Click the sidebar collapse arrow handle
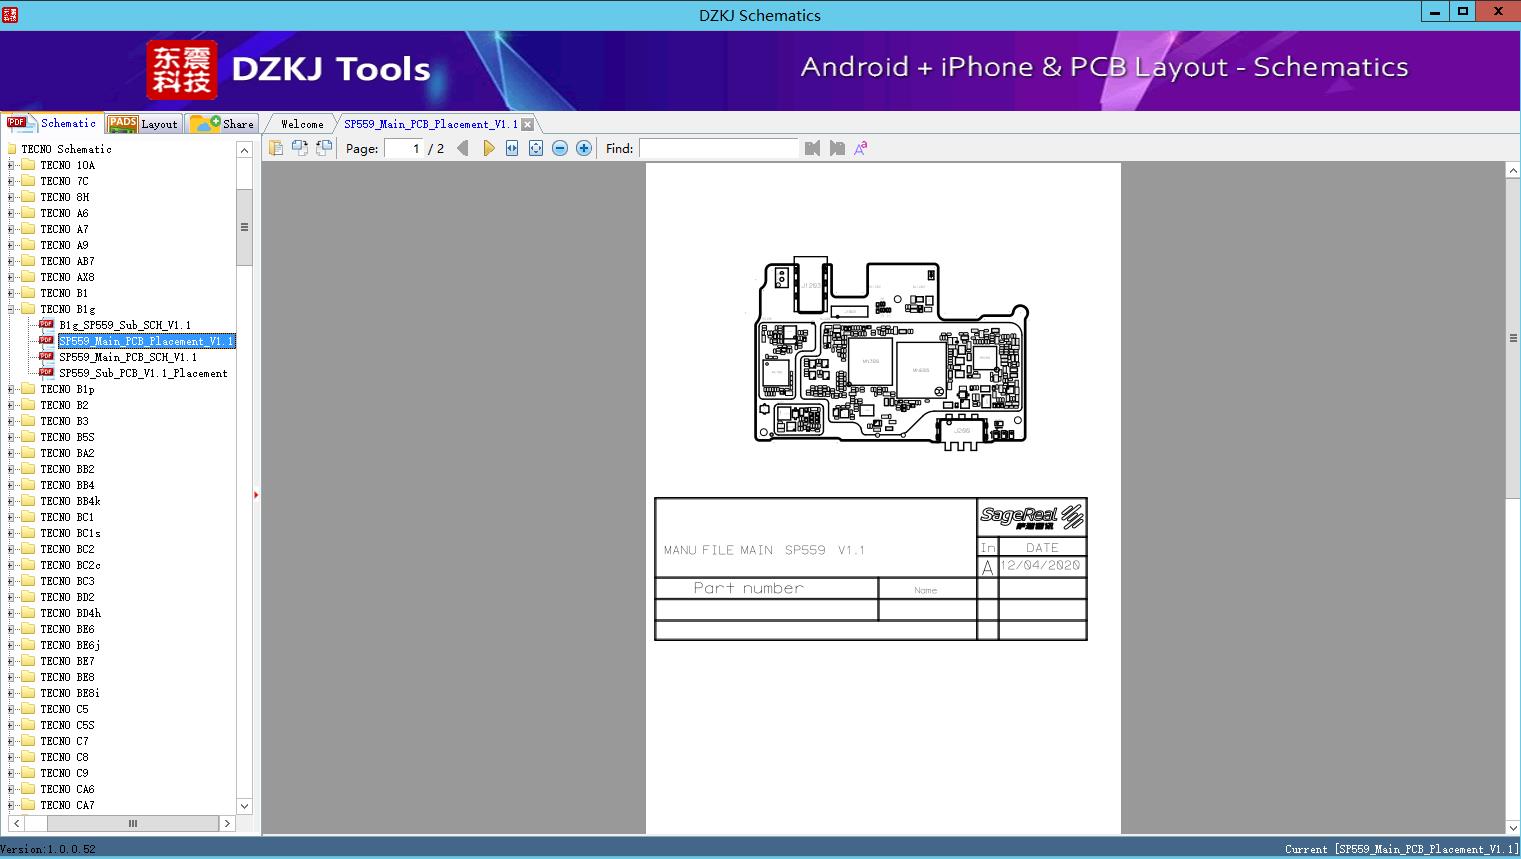The image size is (1521, 859). pyautogui.click(x=256, y=495)
